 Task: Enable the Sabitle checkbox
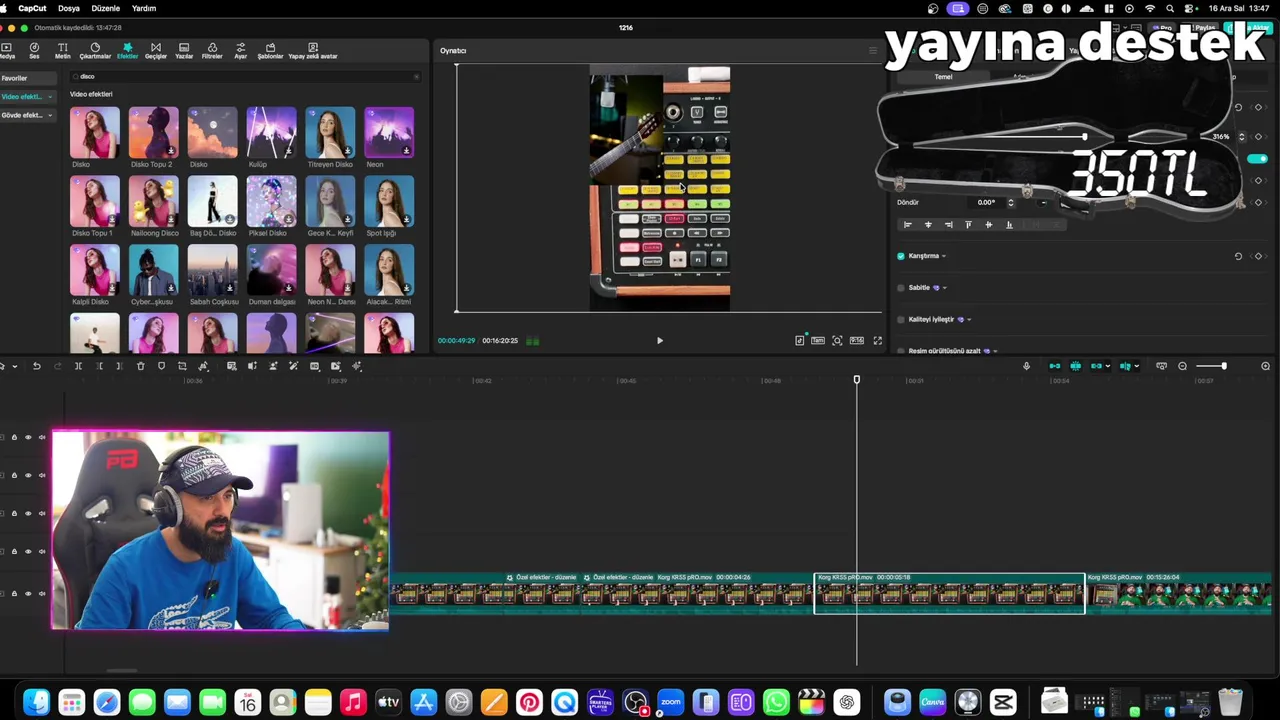pyautogui.click(x=901, y=288)
